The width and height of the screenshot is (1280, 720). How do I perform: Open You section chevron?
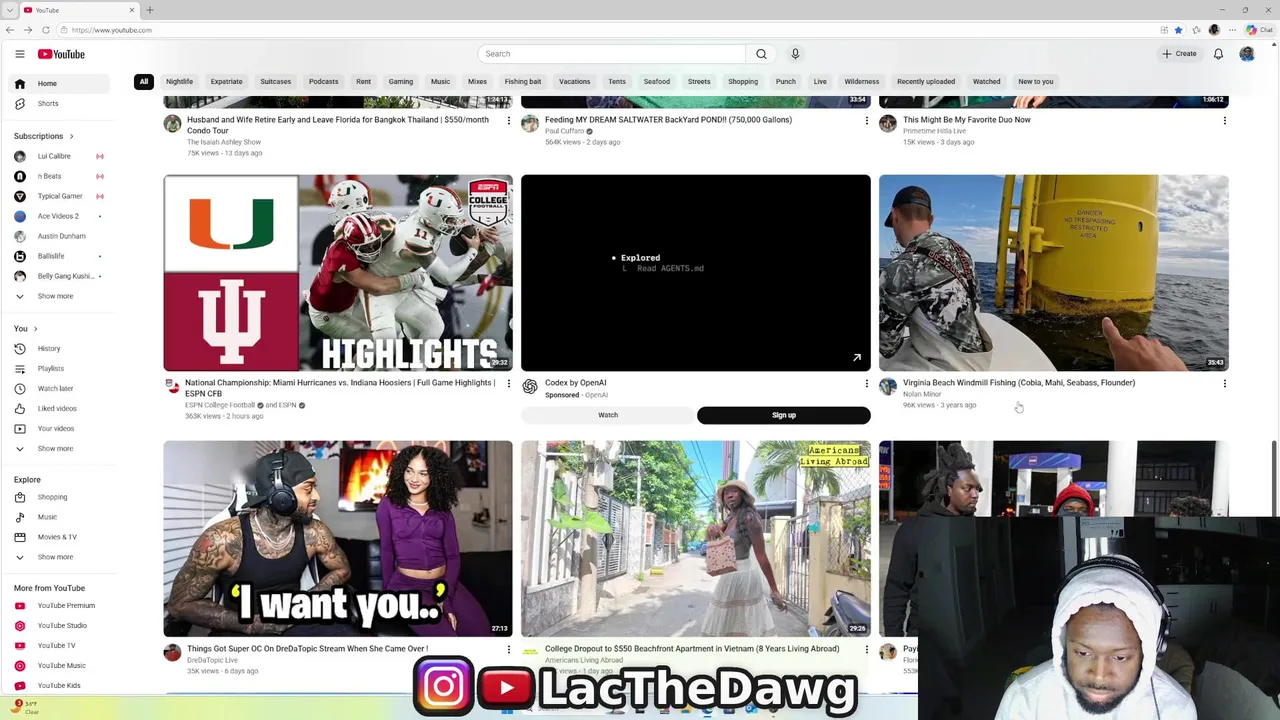[35, 329]
